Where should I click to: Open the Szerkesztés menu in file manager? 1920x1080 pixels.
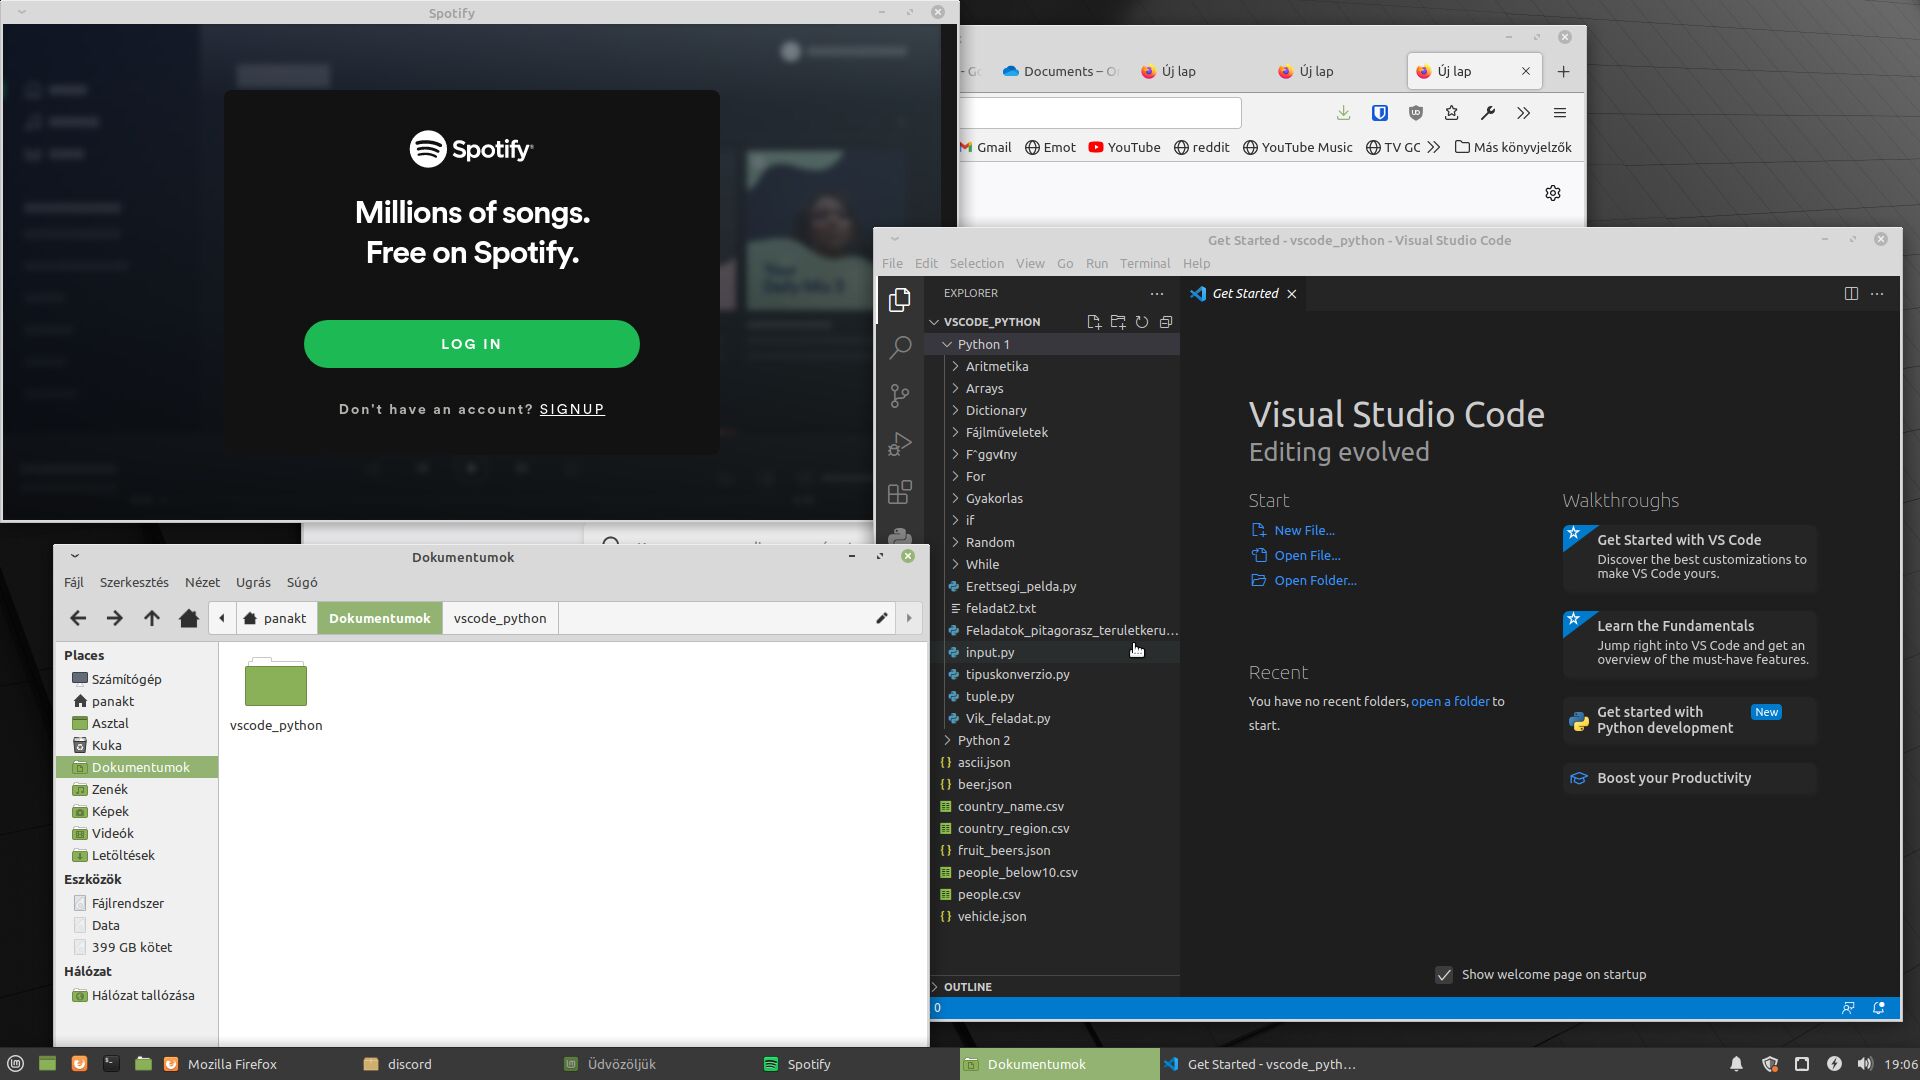(134, 582)
